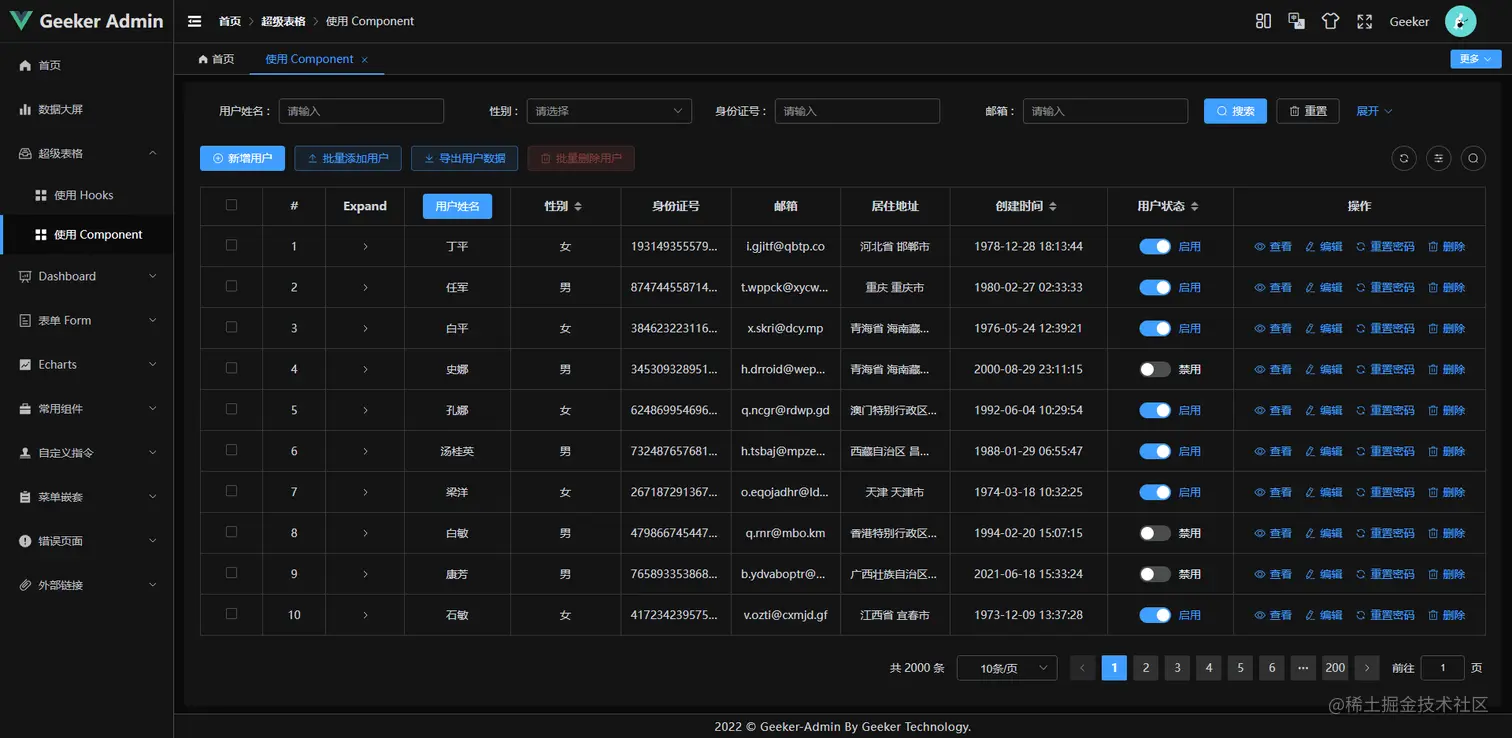Click the table refresh icon button
This screenshot has height=738, width=1512.
pyautogui.click(x=1404, y=158)
